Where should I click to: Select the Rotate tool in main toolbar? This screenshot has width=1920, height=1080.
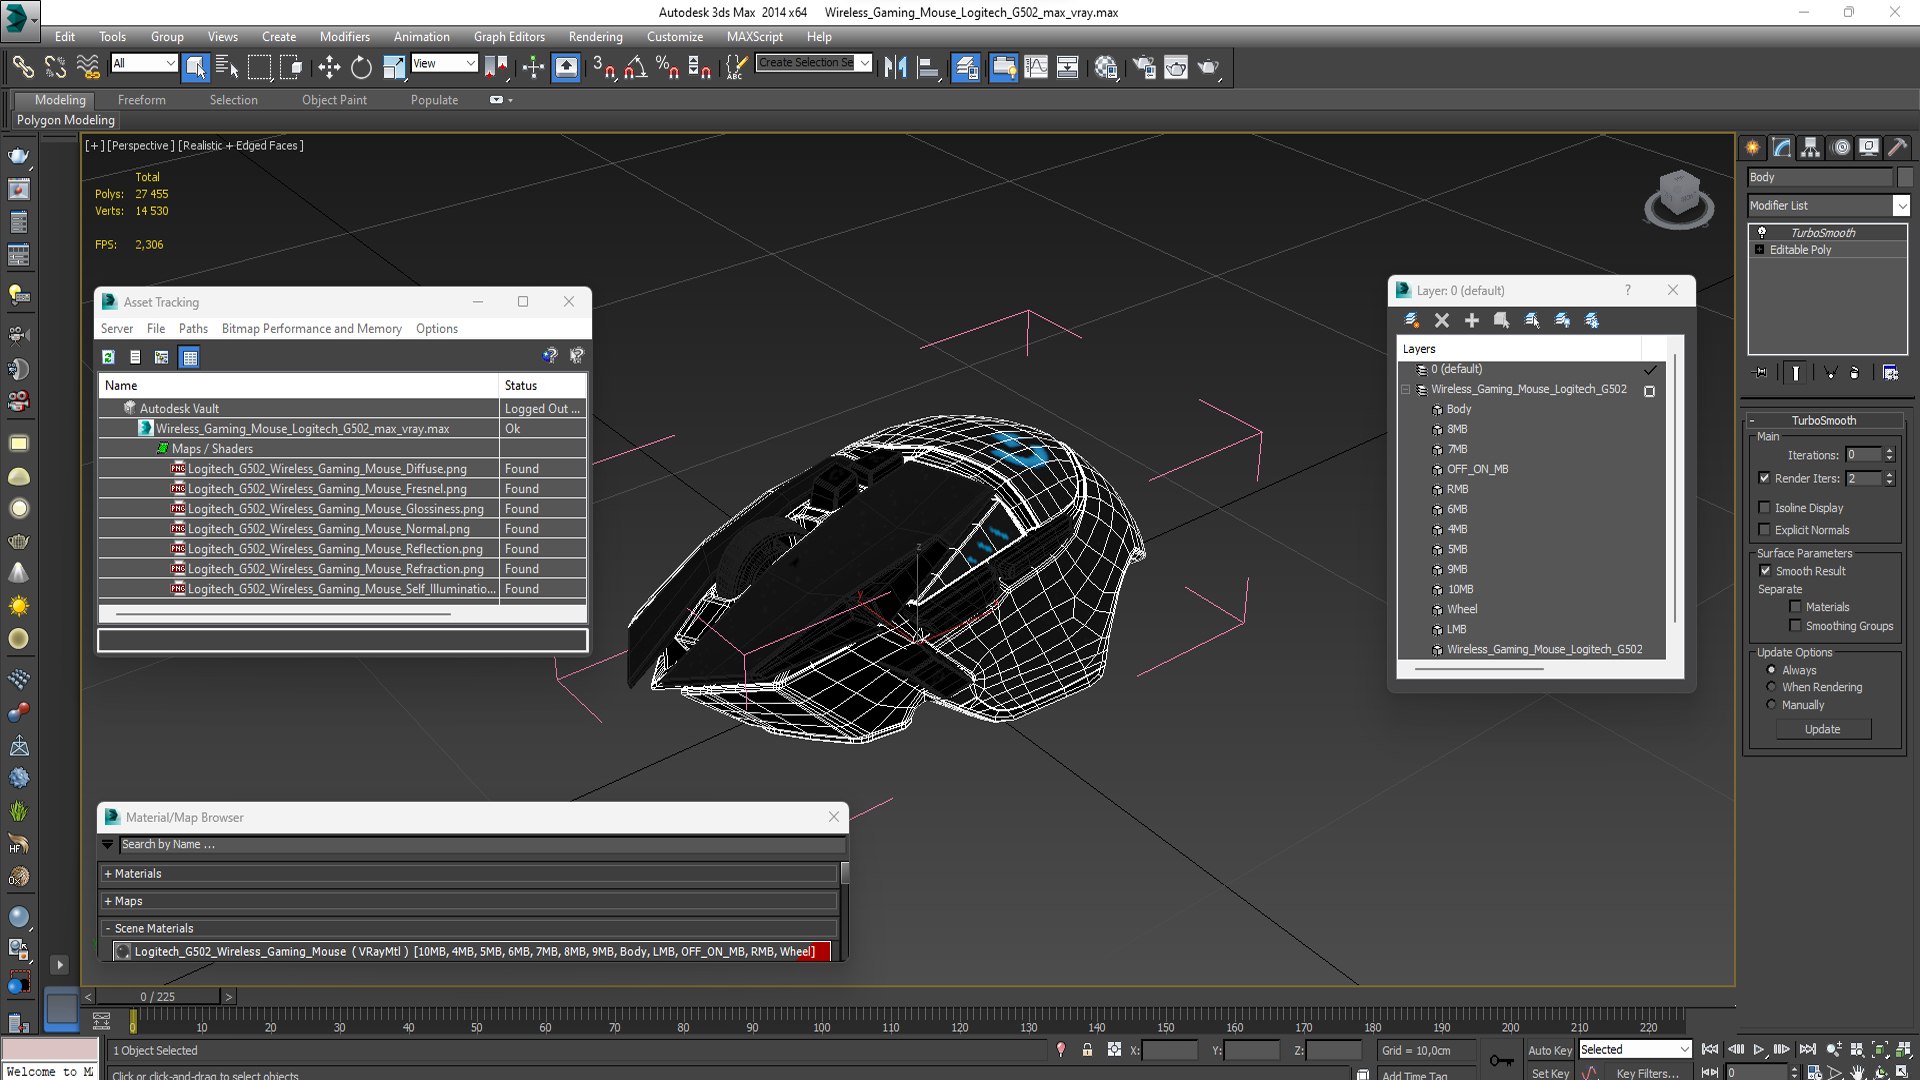pyautogui.click(x=361, y=67)
